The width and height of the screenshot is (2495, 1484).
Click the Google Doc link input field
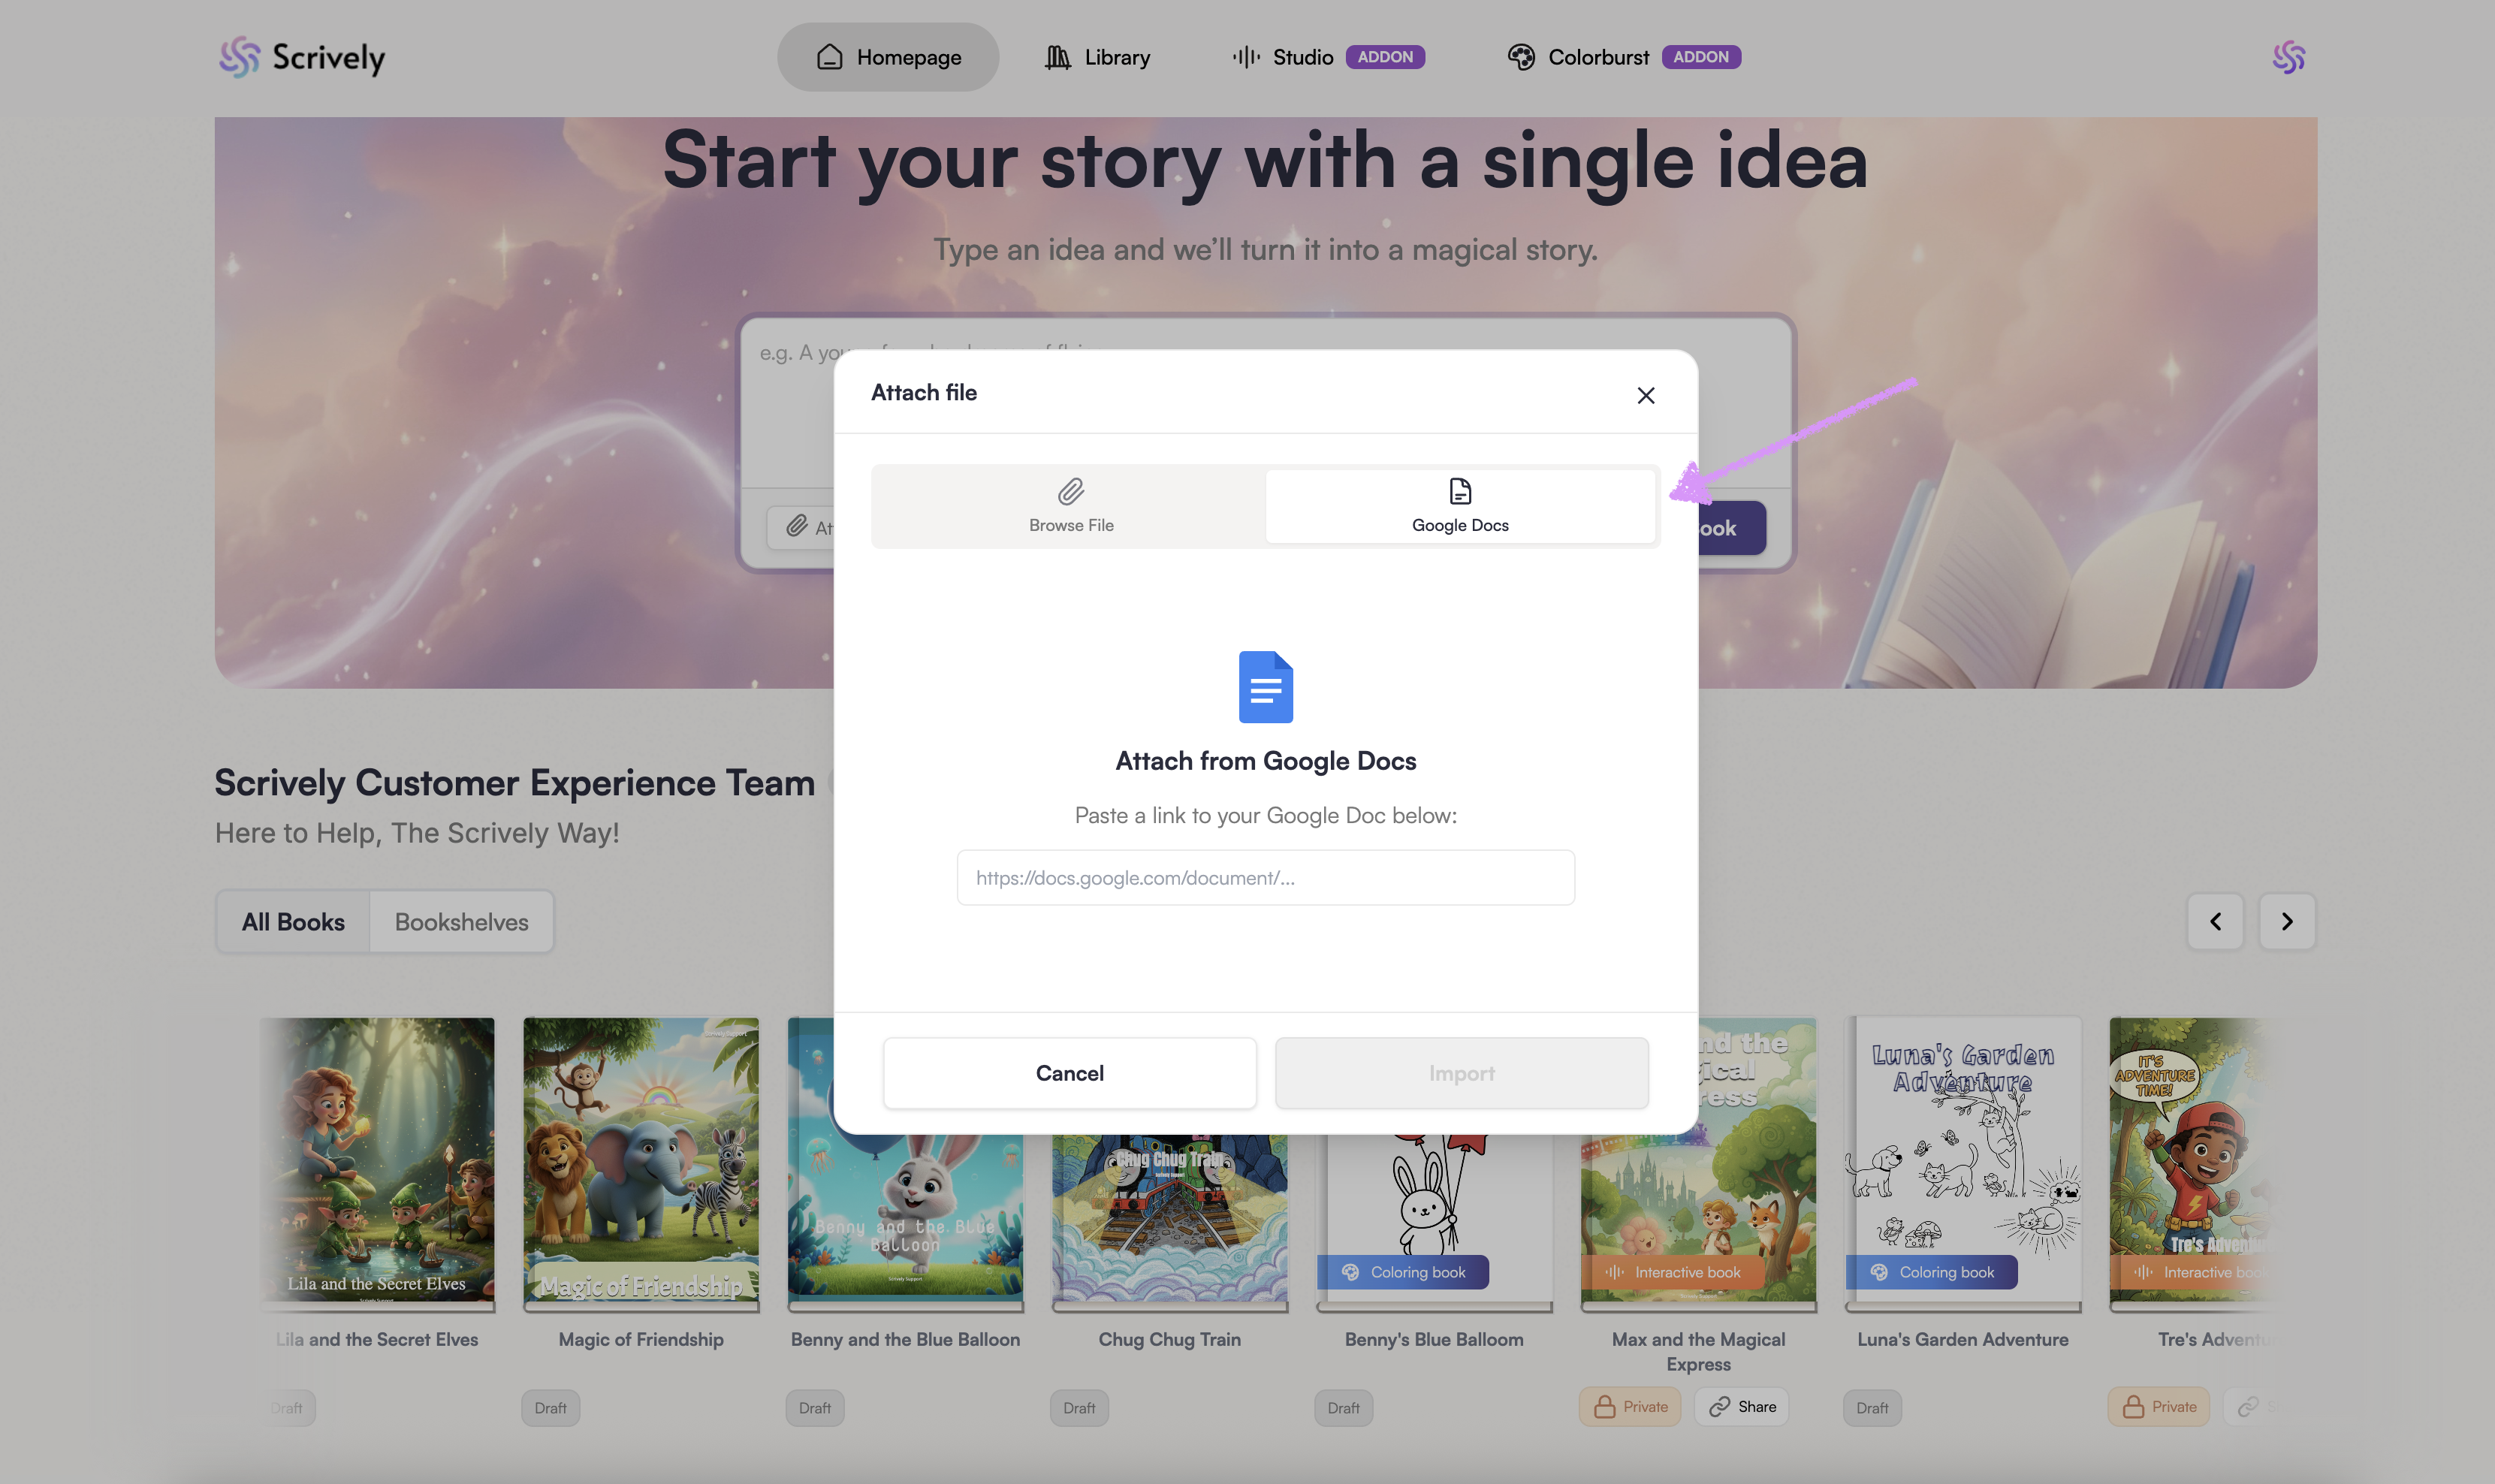coord(1265,878)
